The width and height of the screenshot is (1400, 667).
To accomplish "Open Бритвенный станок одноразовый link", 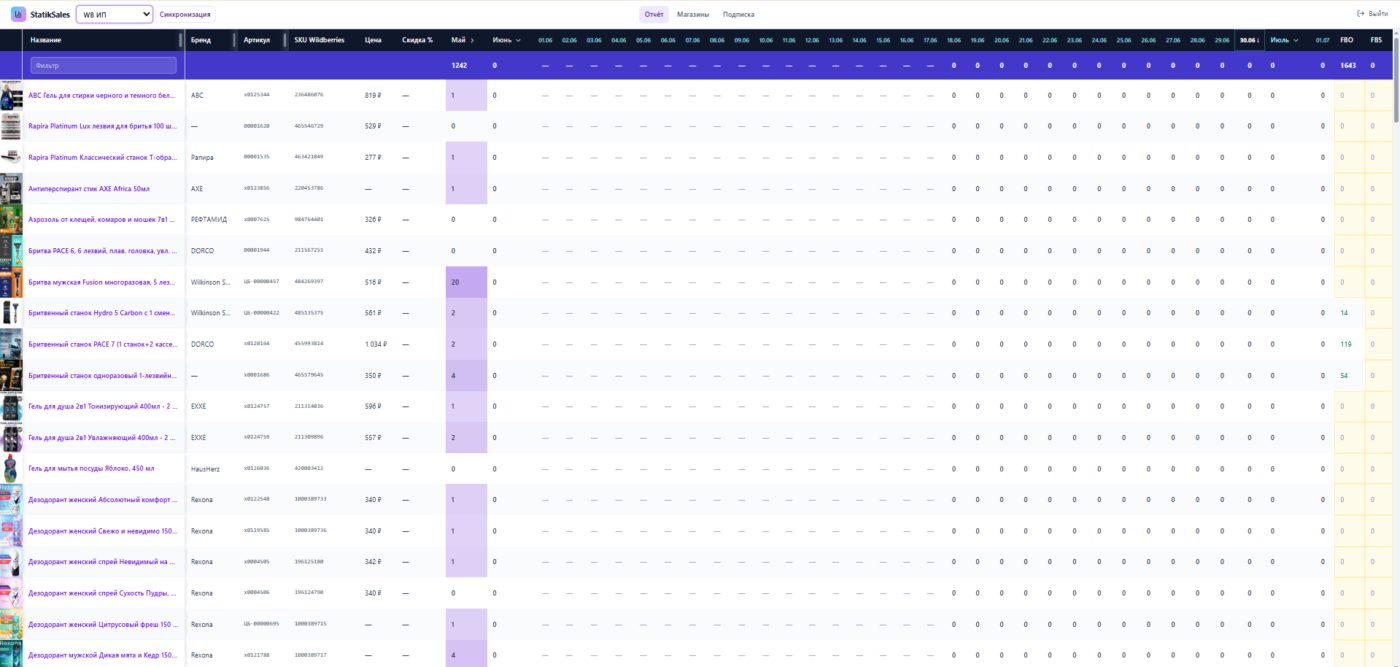I will (x=102, y=375).
